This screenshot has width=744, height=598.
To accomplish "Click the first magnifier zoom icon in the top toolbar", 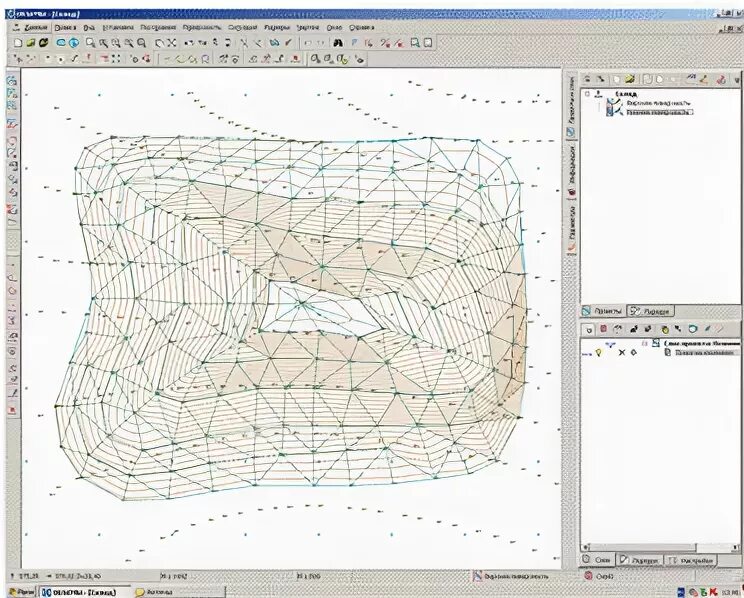I will point(90,43).
